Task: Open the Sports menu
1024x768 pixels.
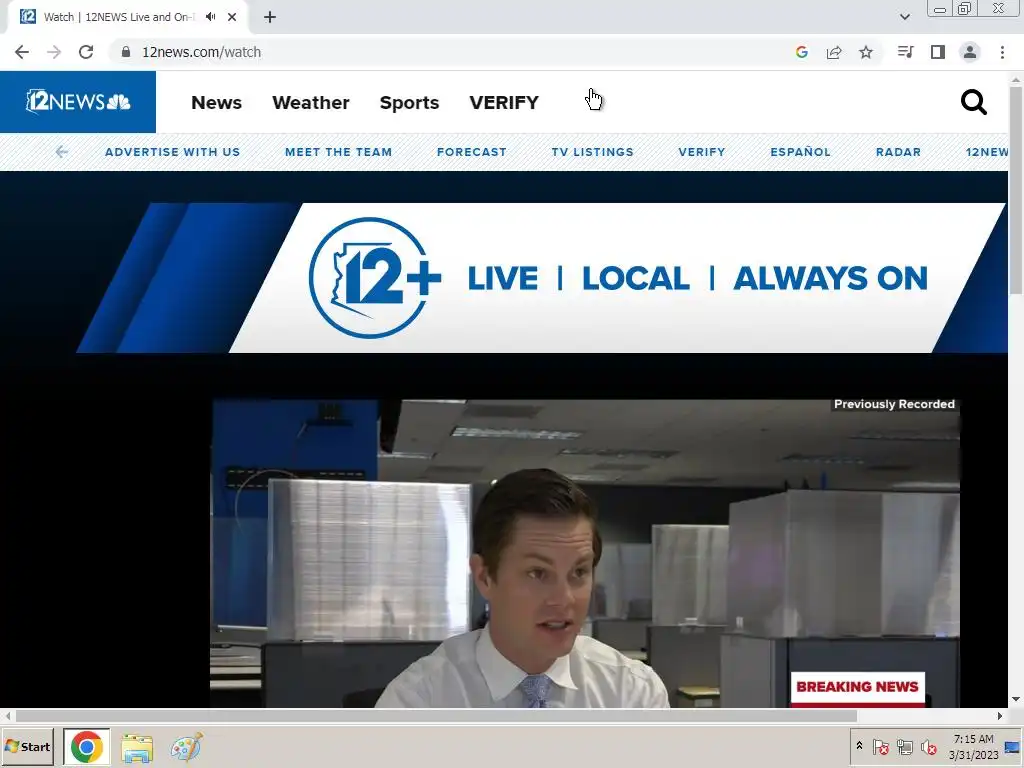Action: (409, 103)
